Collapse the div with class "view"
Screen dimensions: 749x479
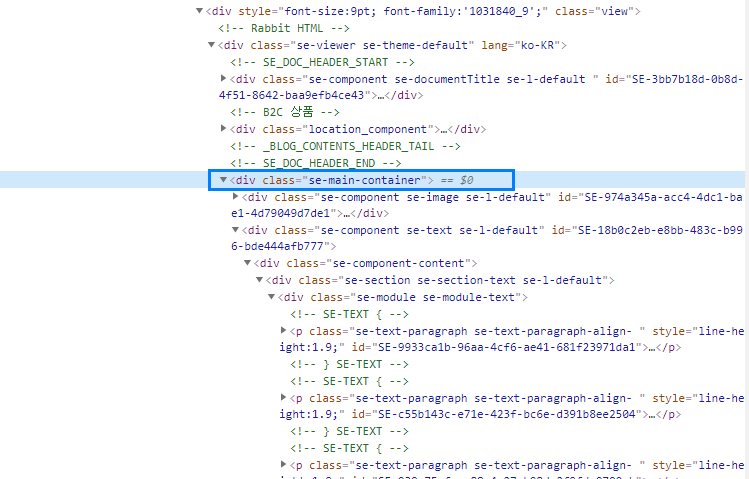200,11
